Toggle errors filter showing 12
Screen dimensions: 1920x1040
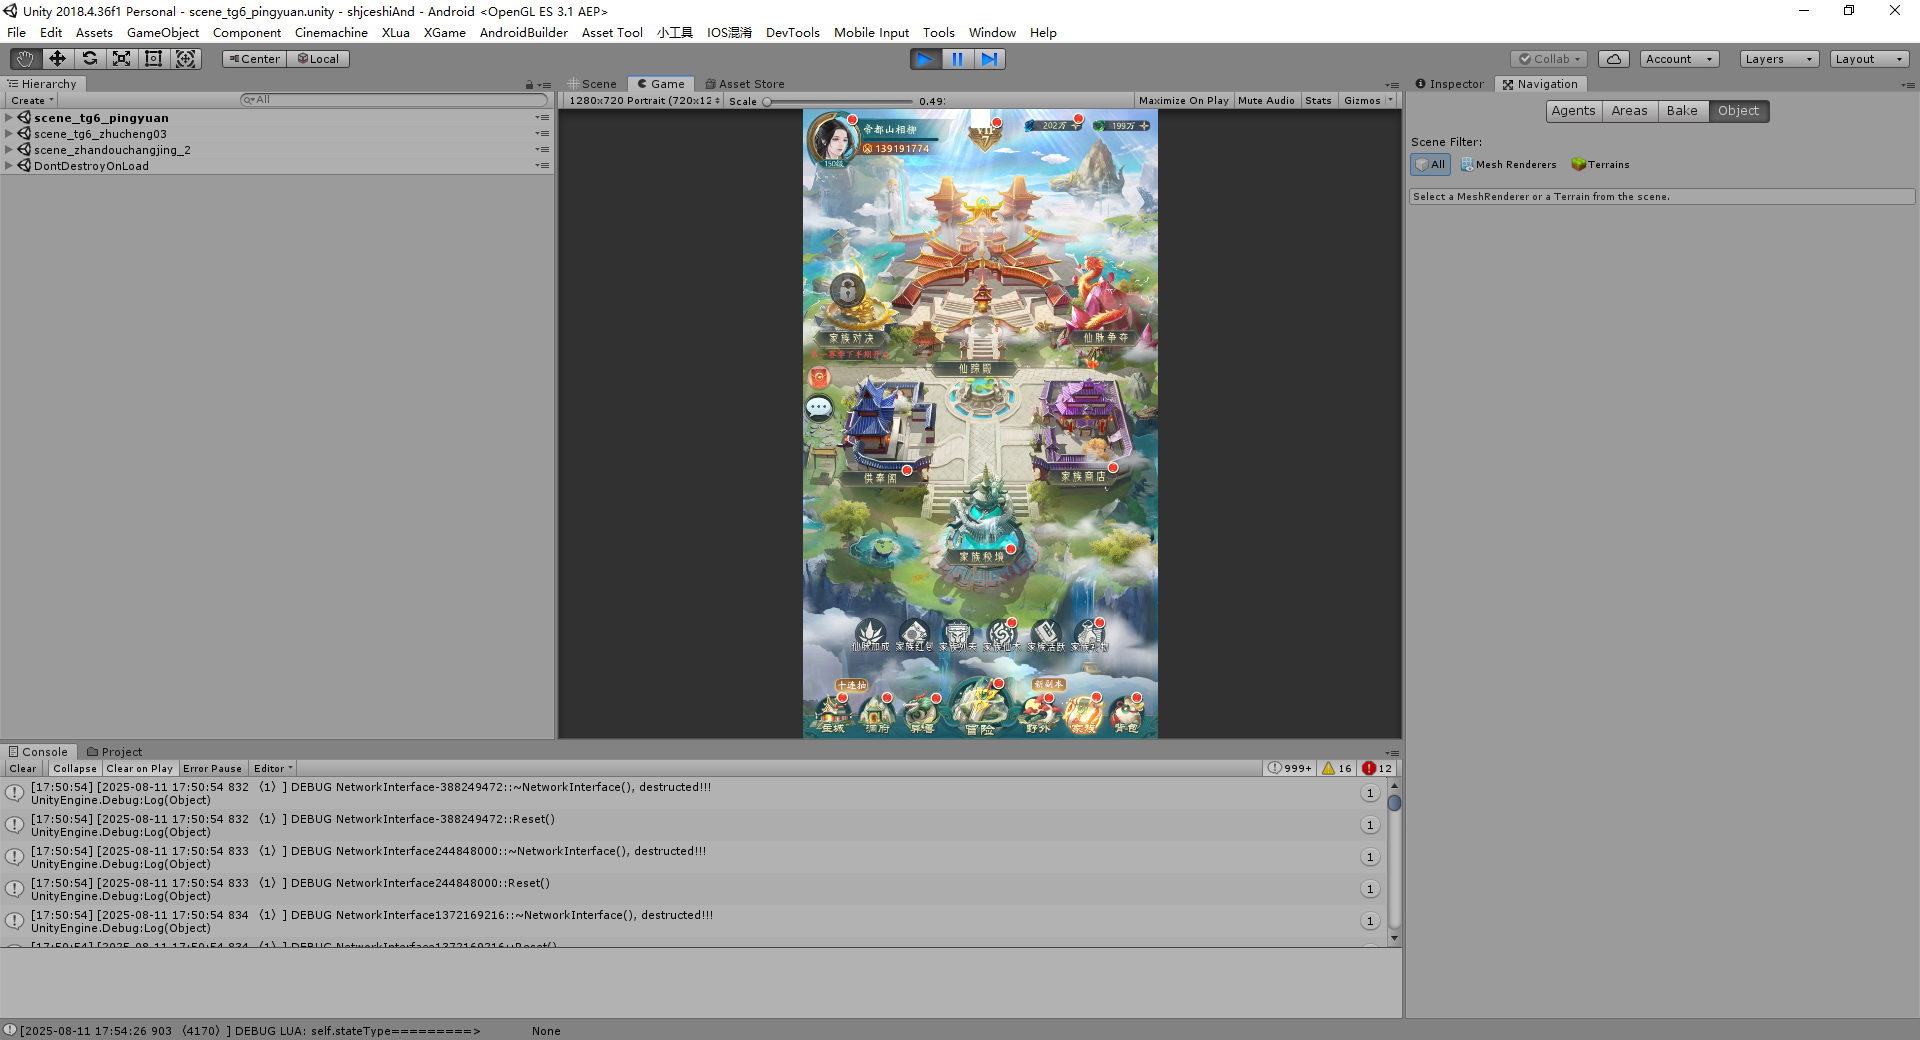click(x=1377, y=769)
